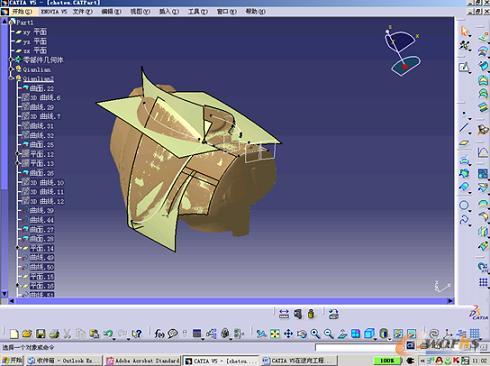Open the 插入 (Insert) menu
The image size is (490, 366).
pos(169,11)
